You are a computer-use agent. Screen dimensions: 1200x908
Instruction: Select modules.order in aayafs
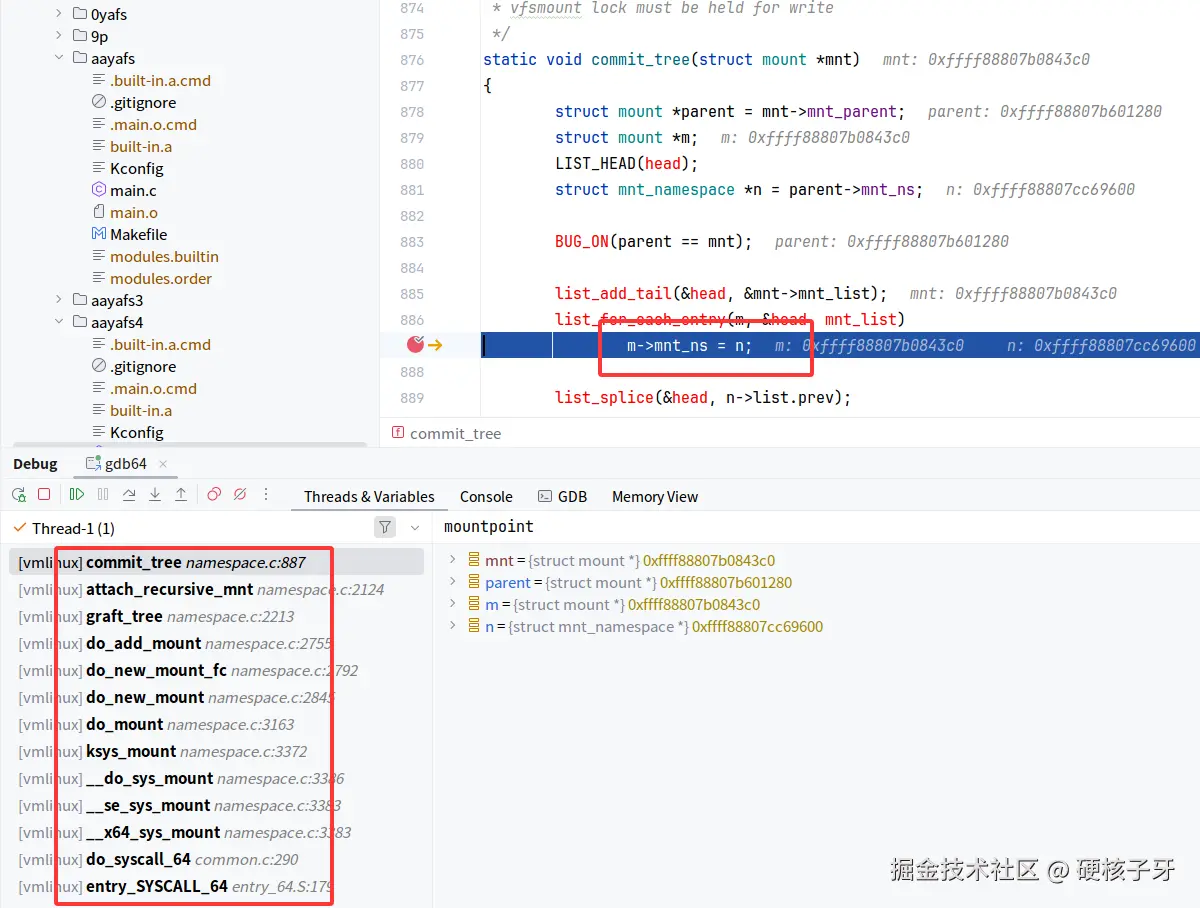tap(161, 278)
